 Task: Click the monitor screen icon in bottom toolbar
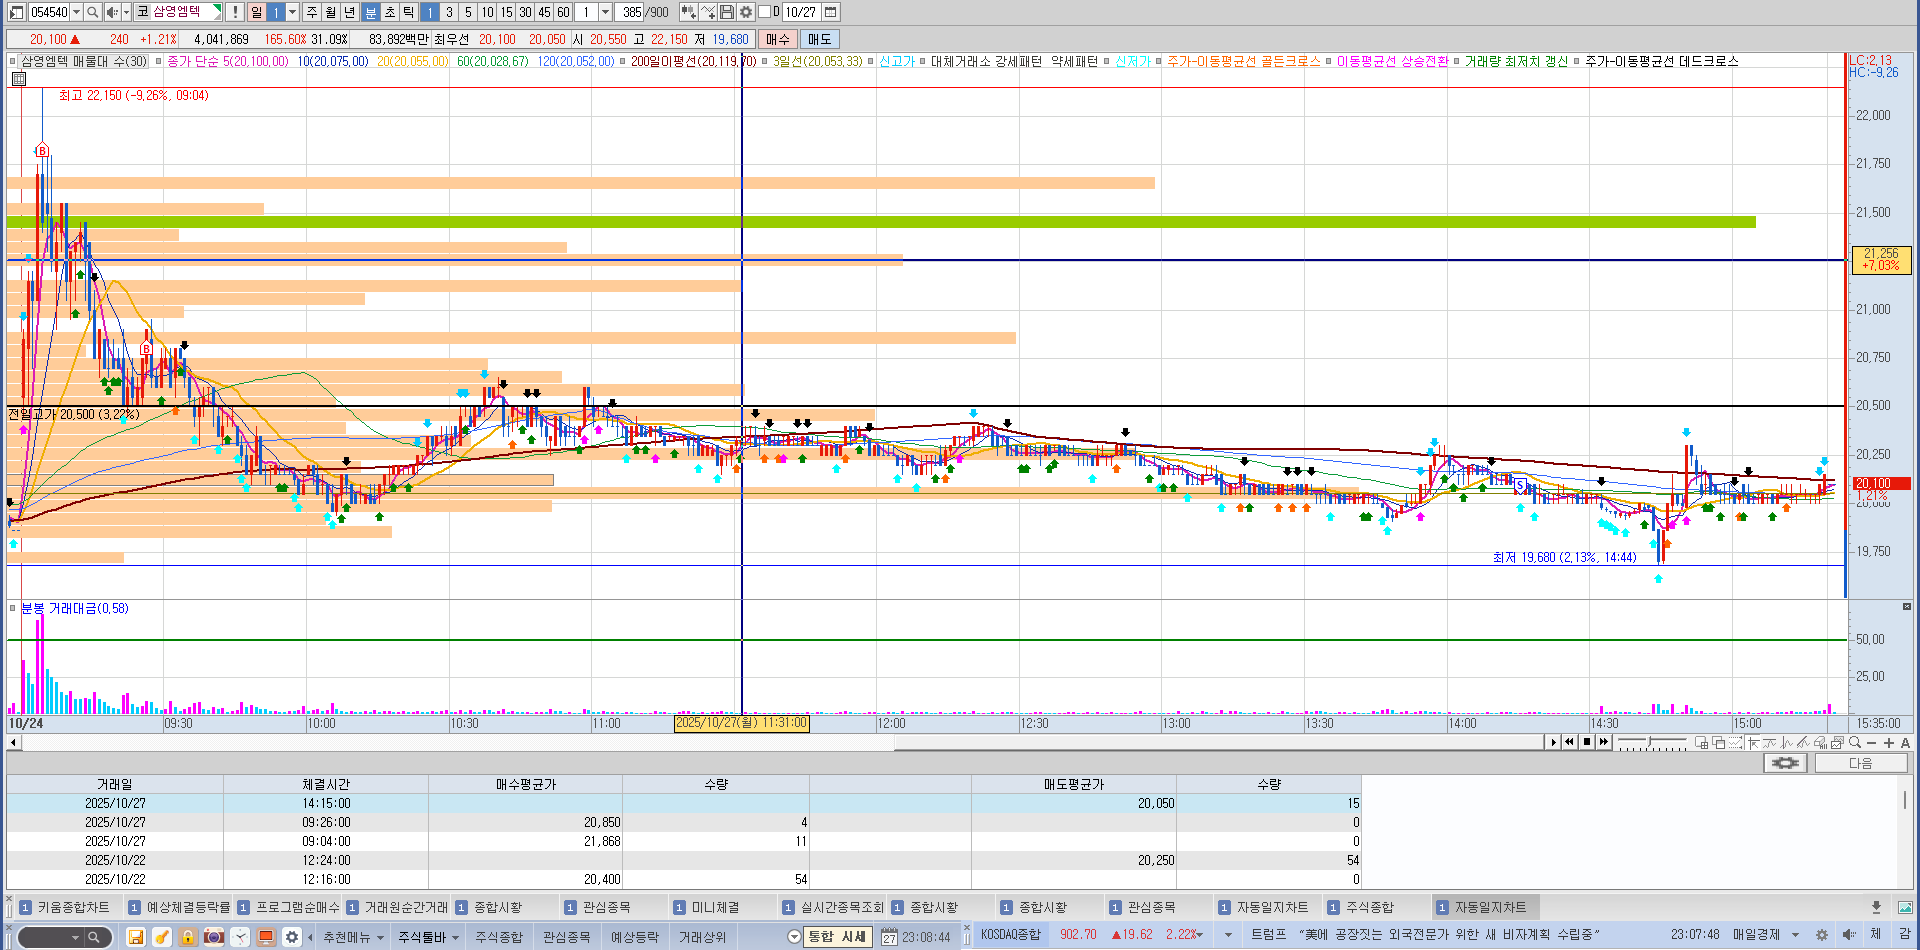pos(265,937)
